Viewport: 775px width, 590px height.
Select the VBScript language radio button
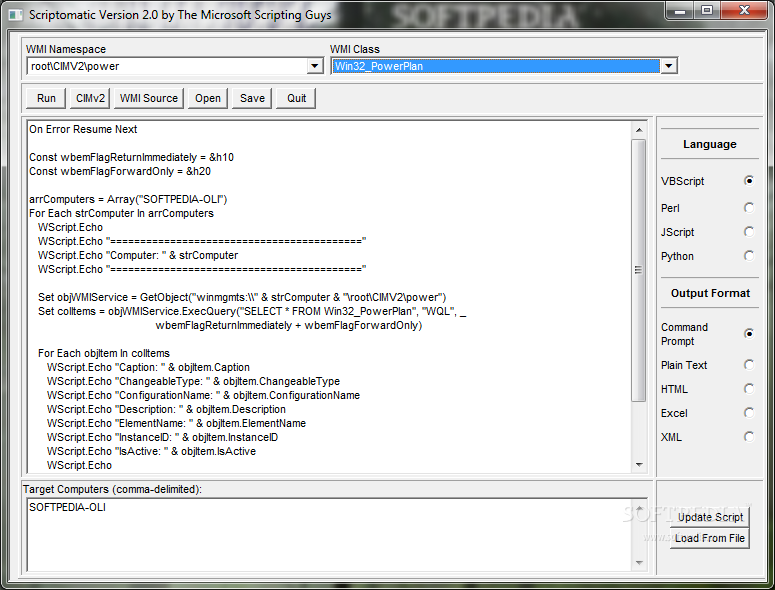click(x=749, y=181)
